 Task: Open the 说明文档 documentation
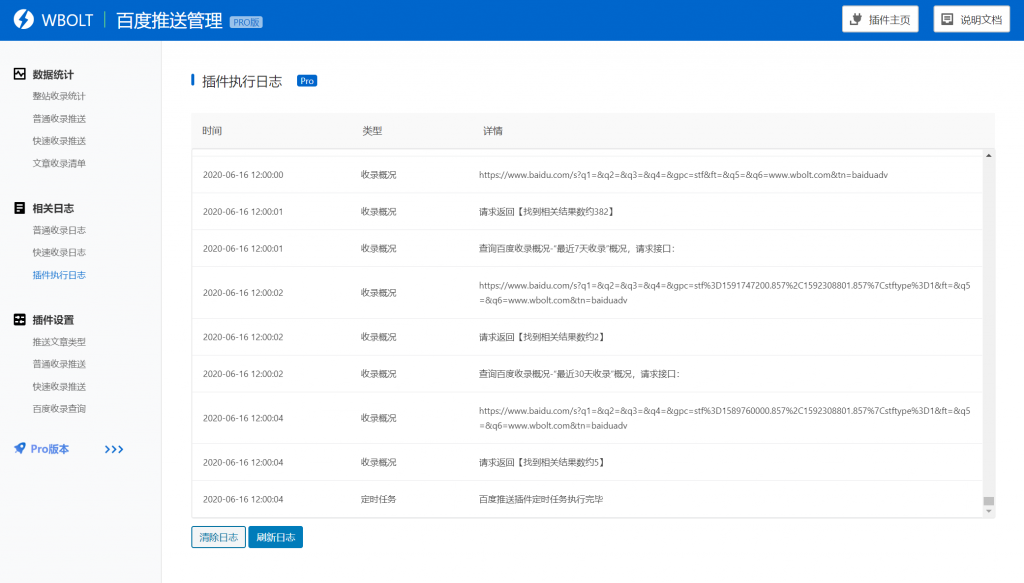click(971, 18)
